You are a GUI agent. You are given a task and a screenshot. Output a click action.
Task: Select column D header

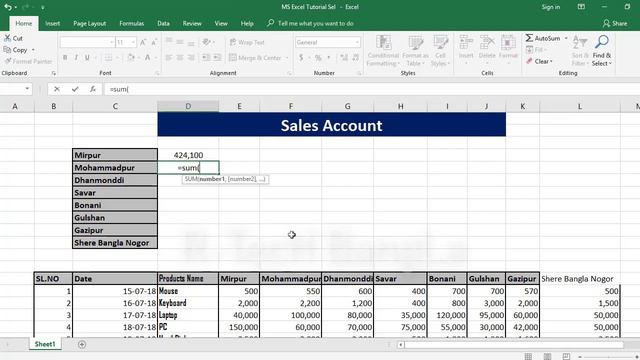[x=188, y=106]
